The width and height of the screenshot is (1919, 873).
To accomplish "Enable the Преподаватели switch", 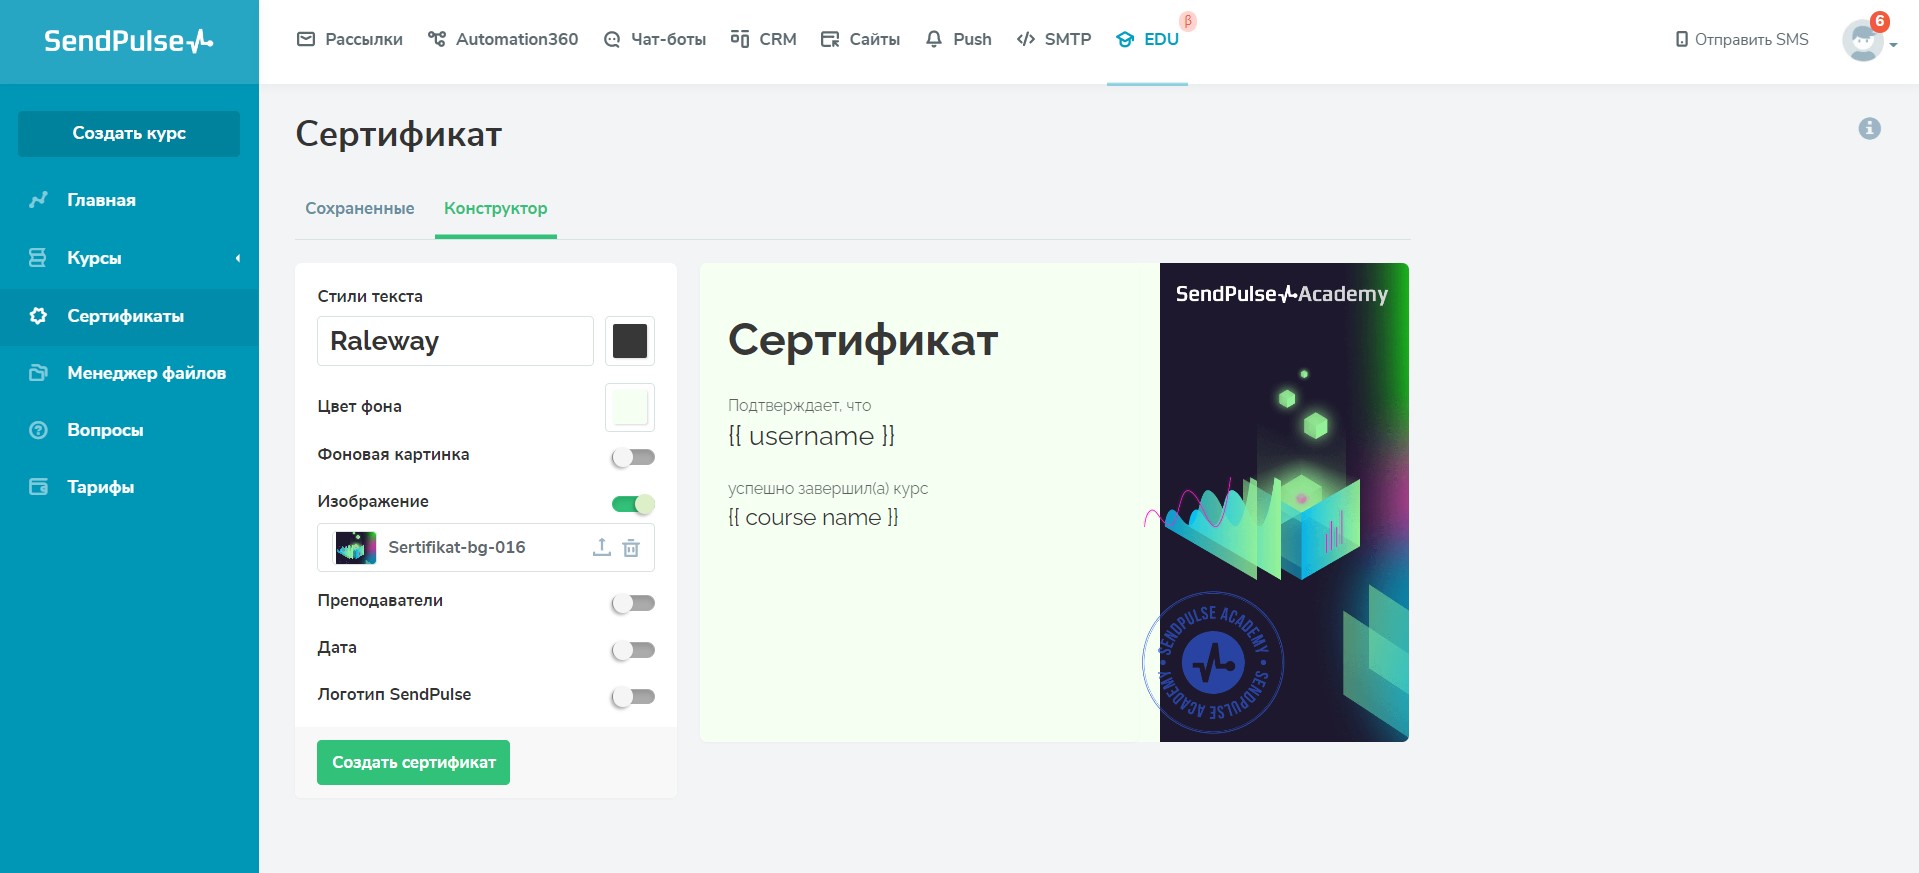I will 633,603.
